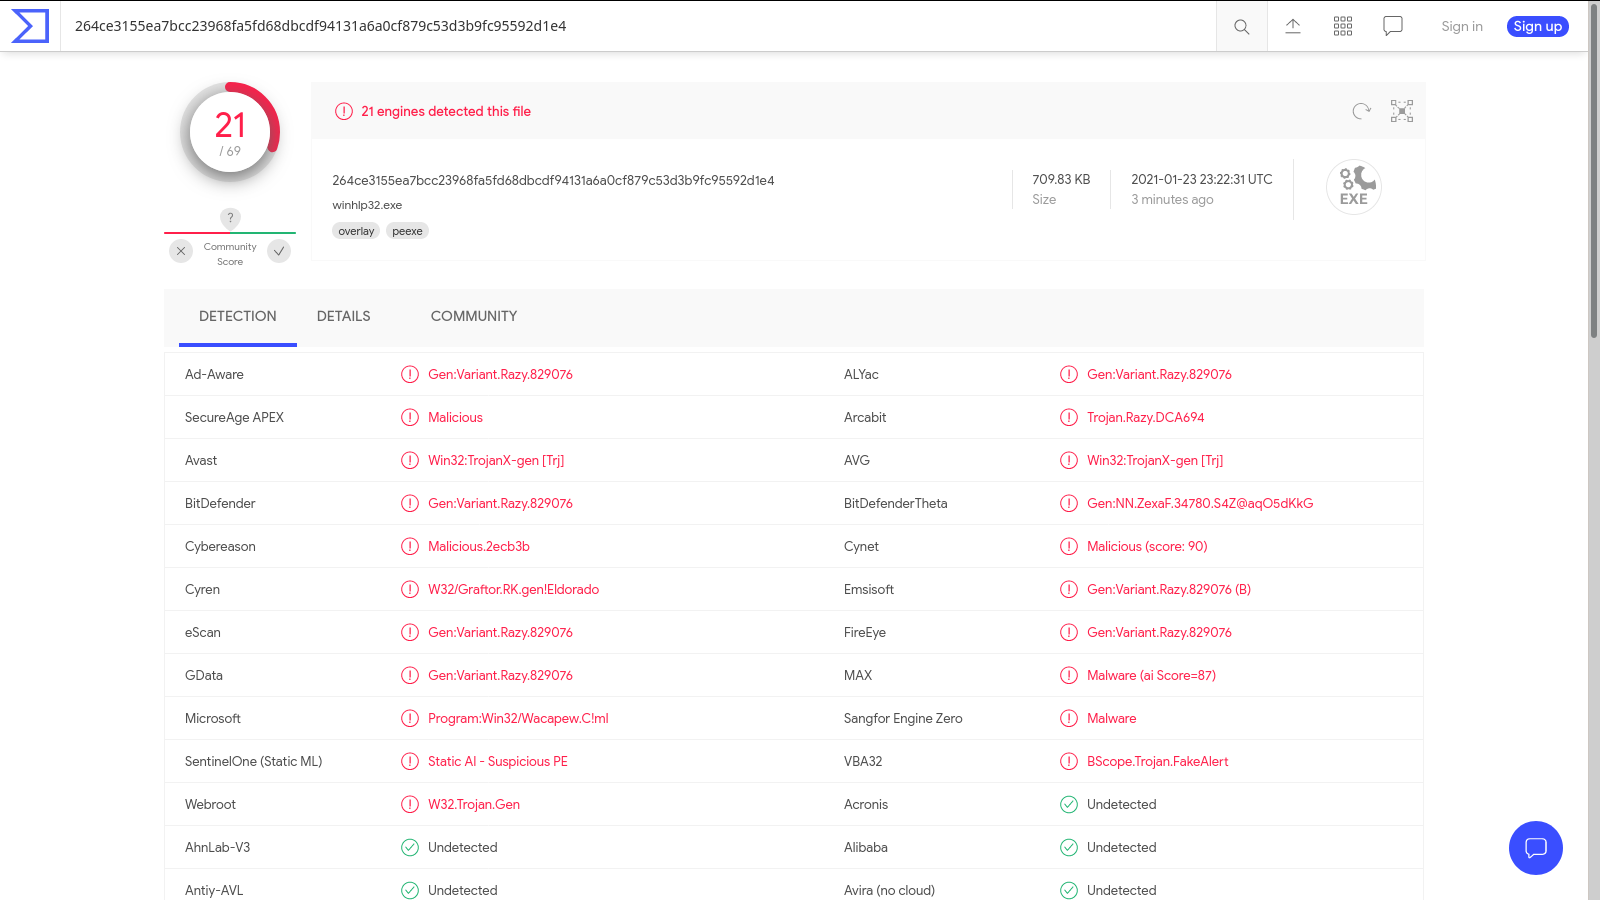Screen dimensions: 1600x900
Task: Click the FireEye detection warning icon
Action: click(x=1069, y=632)
